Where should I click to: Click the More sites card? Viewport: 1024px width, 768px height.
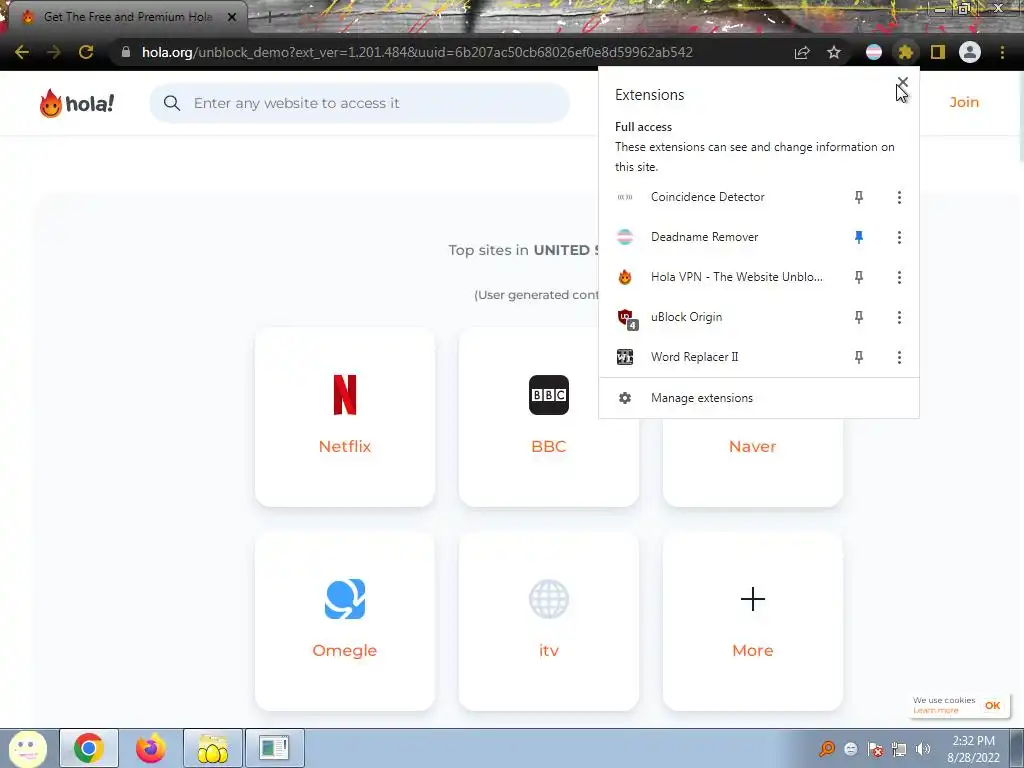(752, 621)
